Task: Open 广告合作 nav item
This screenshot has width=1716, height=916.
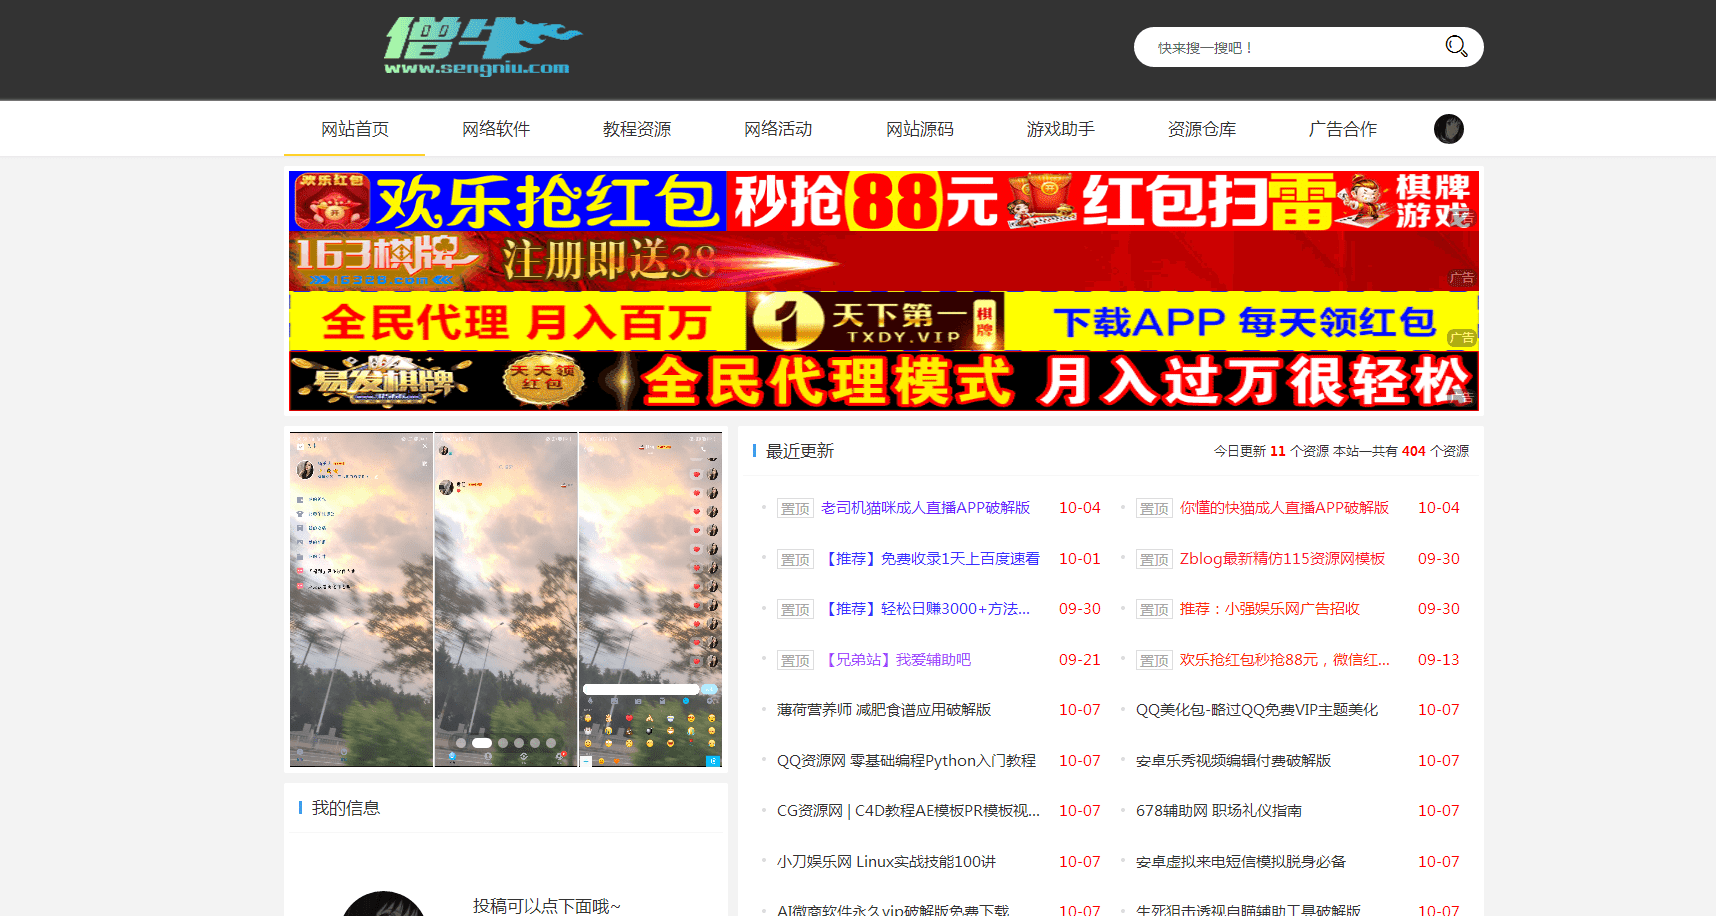Action: [1343, 129]
